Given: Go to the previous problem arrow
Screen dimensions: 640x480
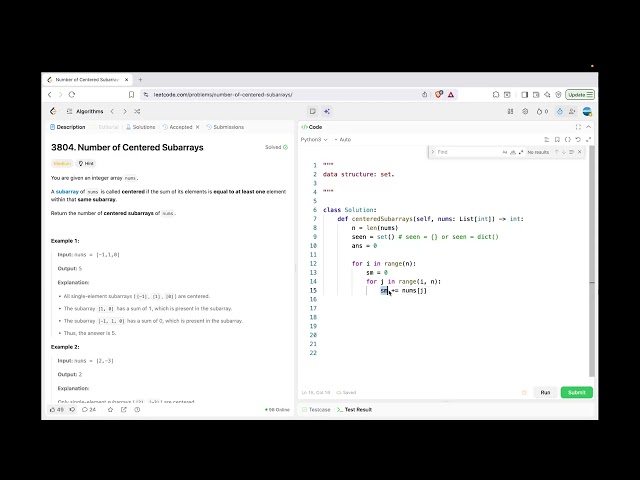Looking at the screenshot, I should (112, 111).
